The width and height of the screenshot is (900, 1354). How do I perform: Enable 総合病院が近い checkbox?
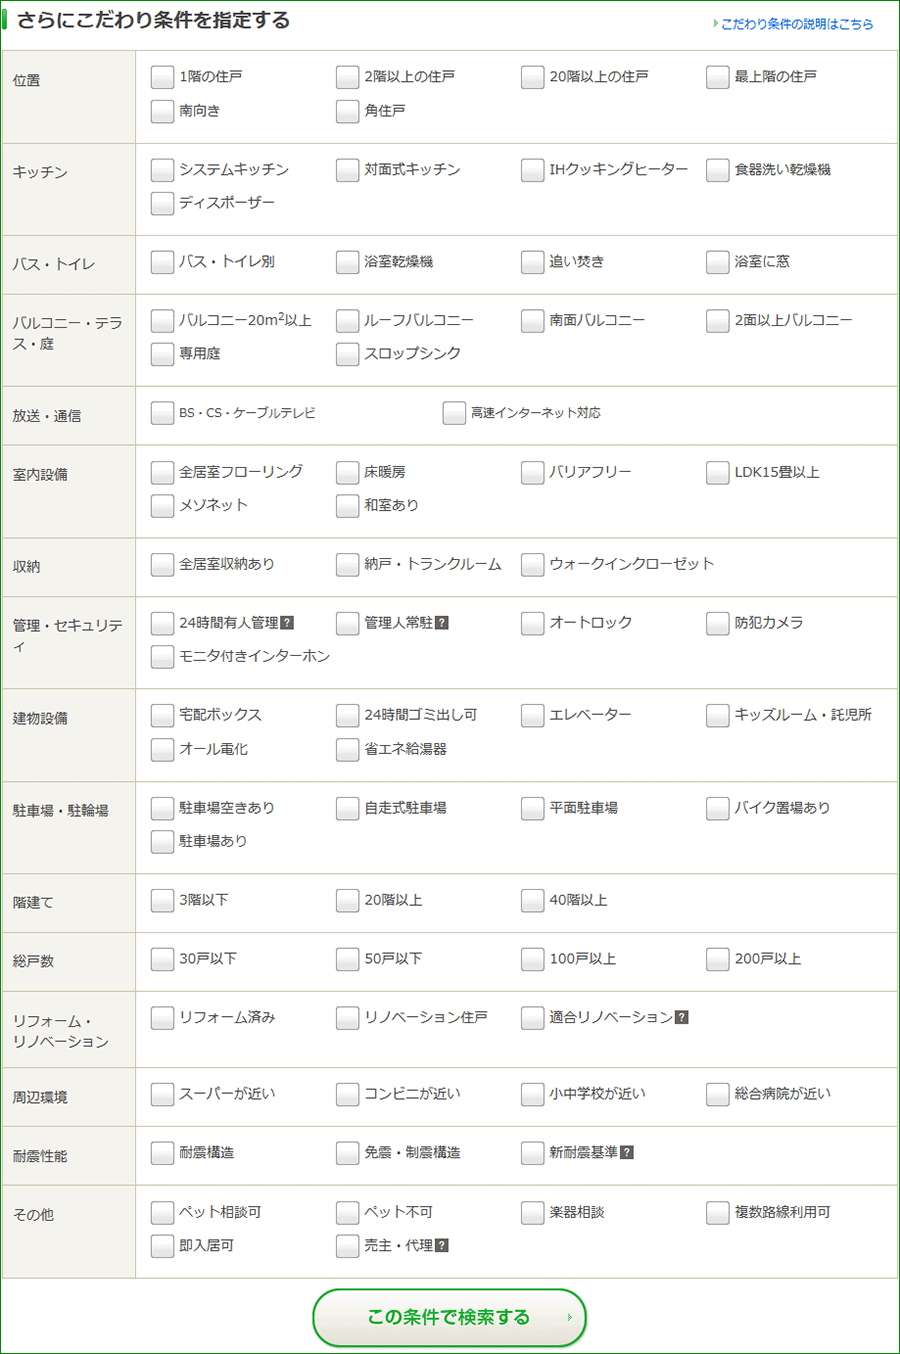pos(717,1094)
